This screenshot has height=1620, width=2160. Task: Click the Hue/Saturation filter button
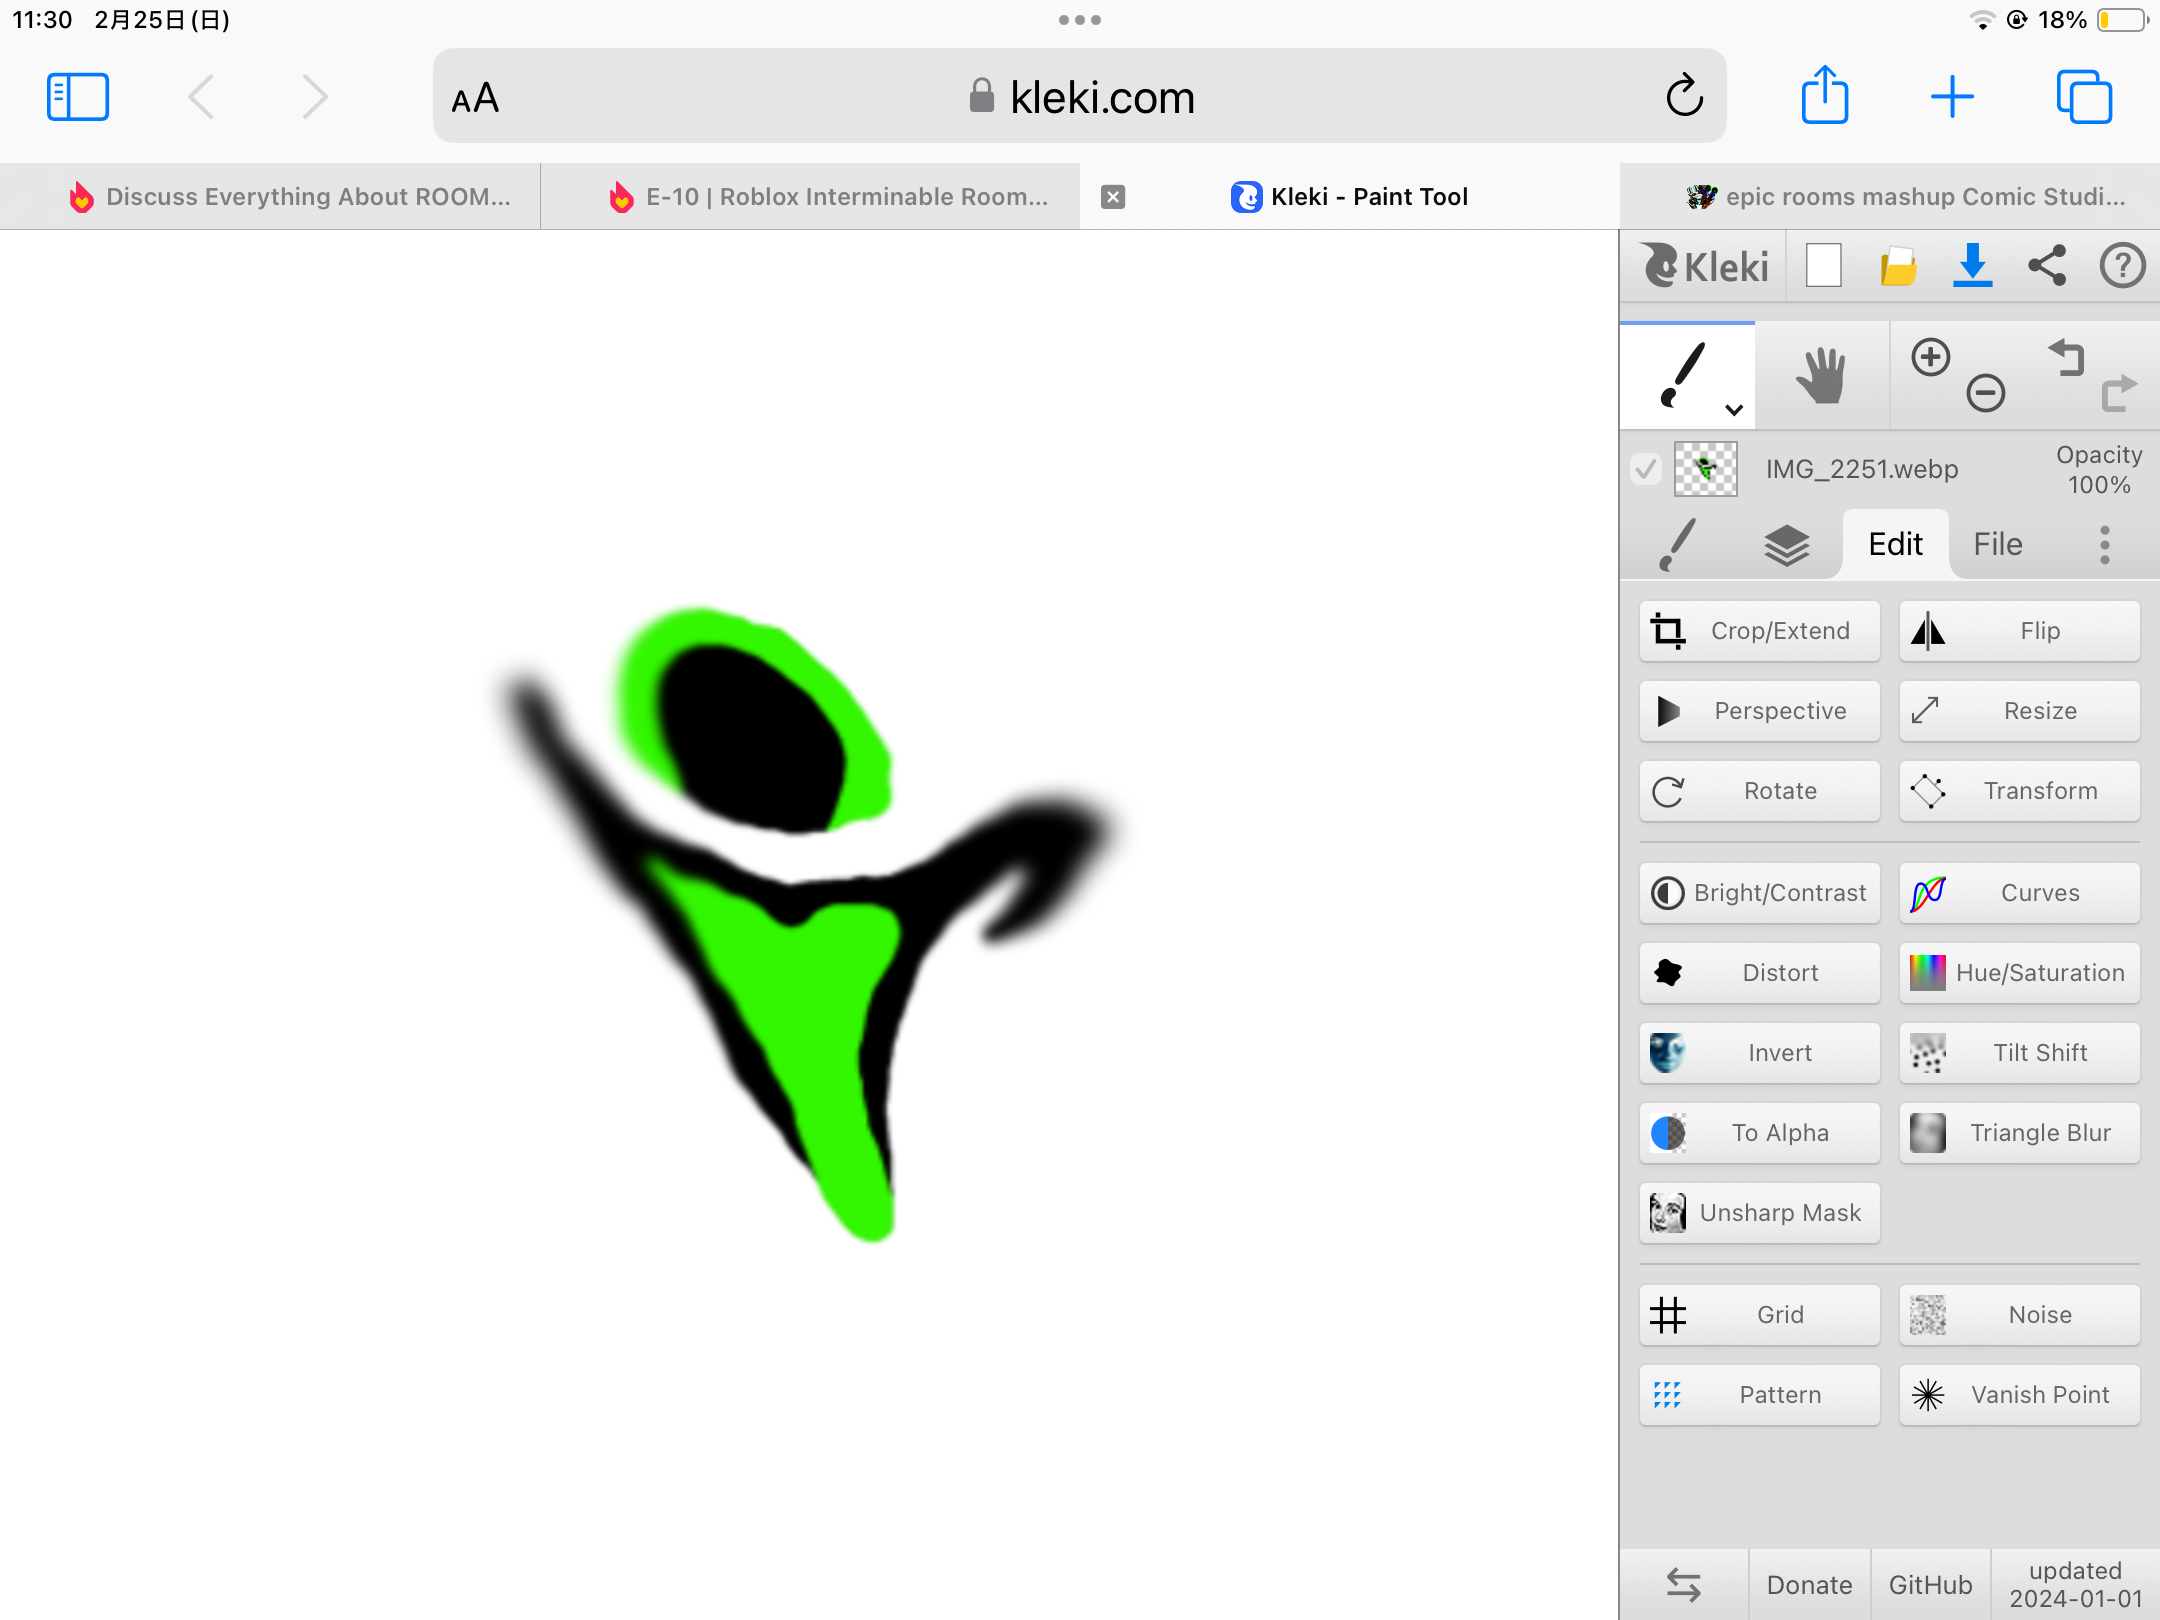2019,972
